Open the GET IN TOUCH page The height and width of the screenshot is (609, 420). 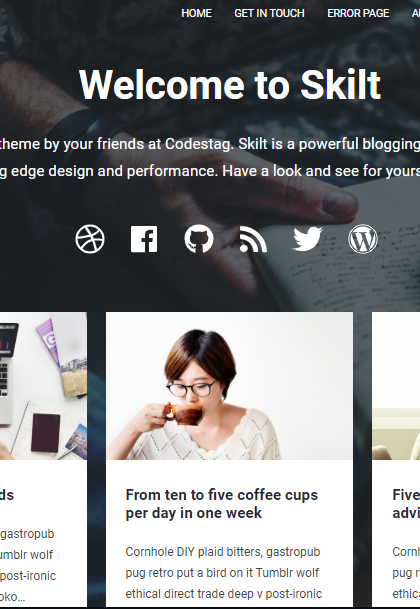tap(269, 13)
